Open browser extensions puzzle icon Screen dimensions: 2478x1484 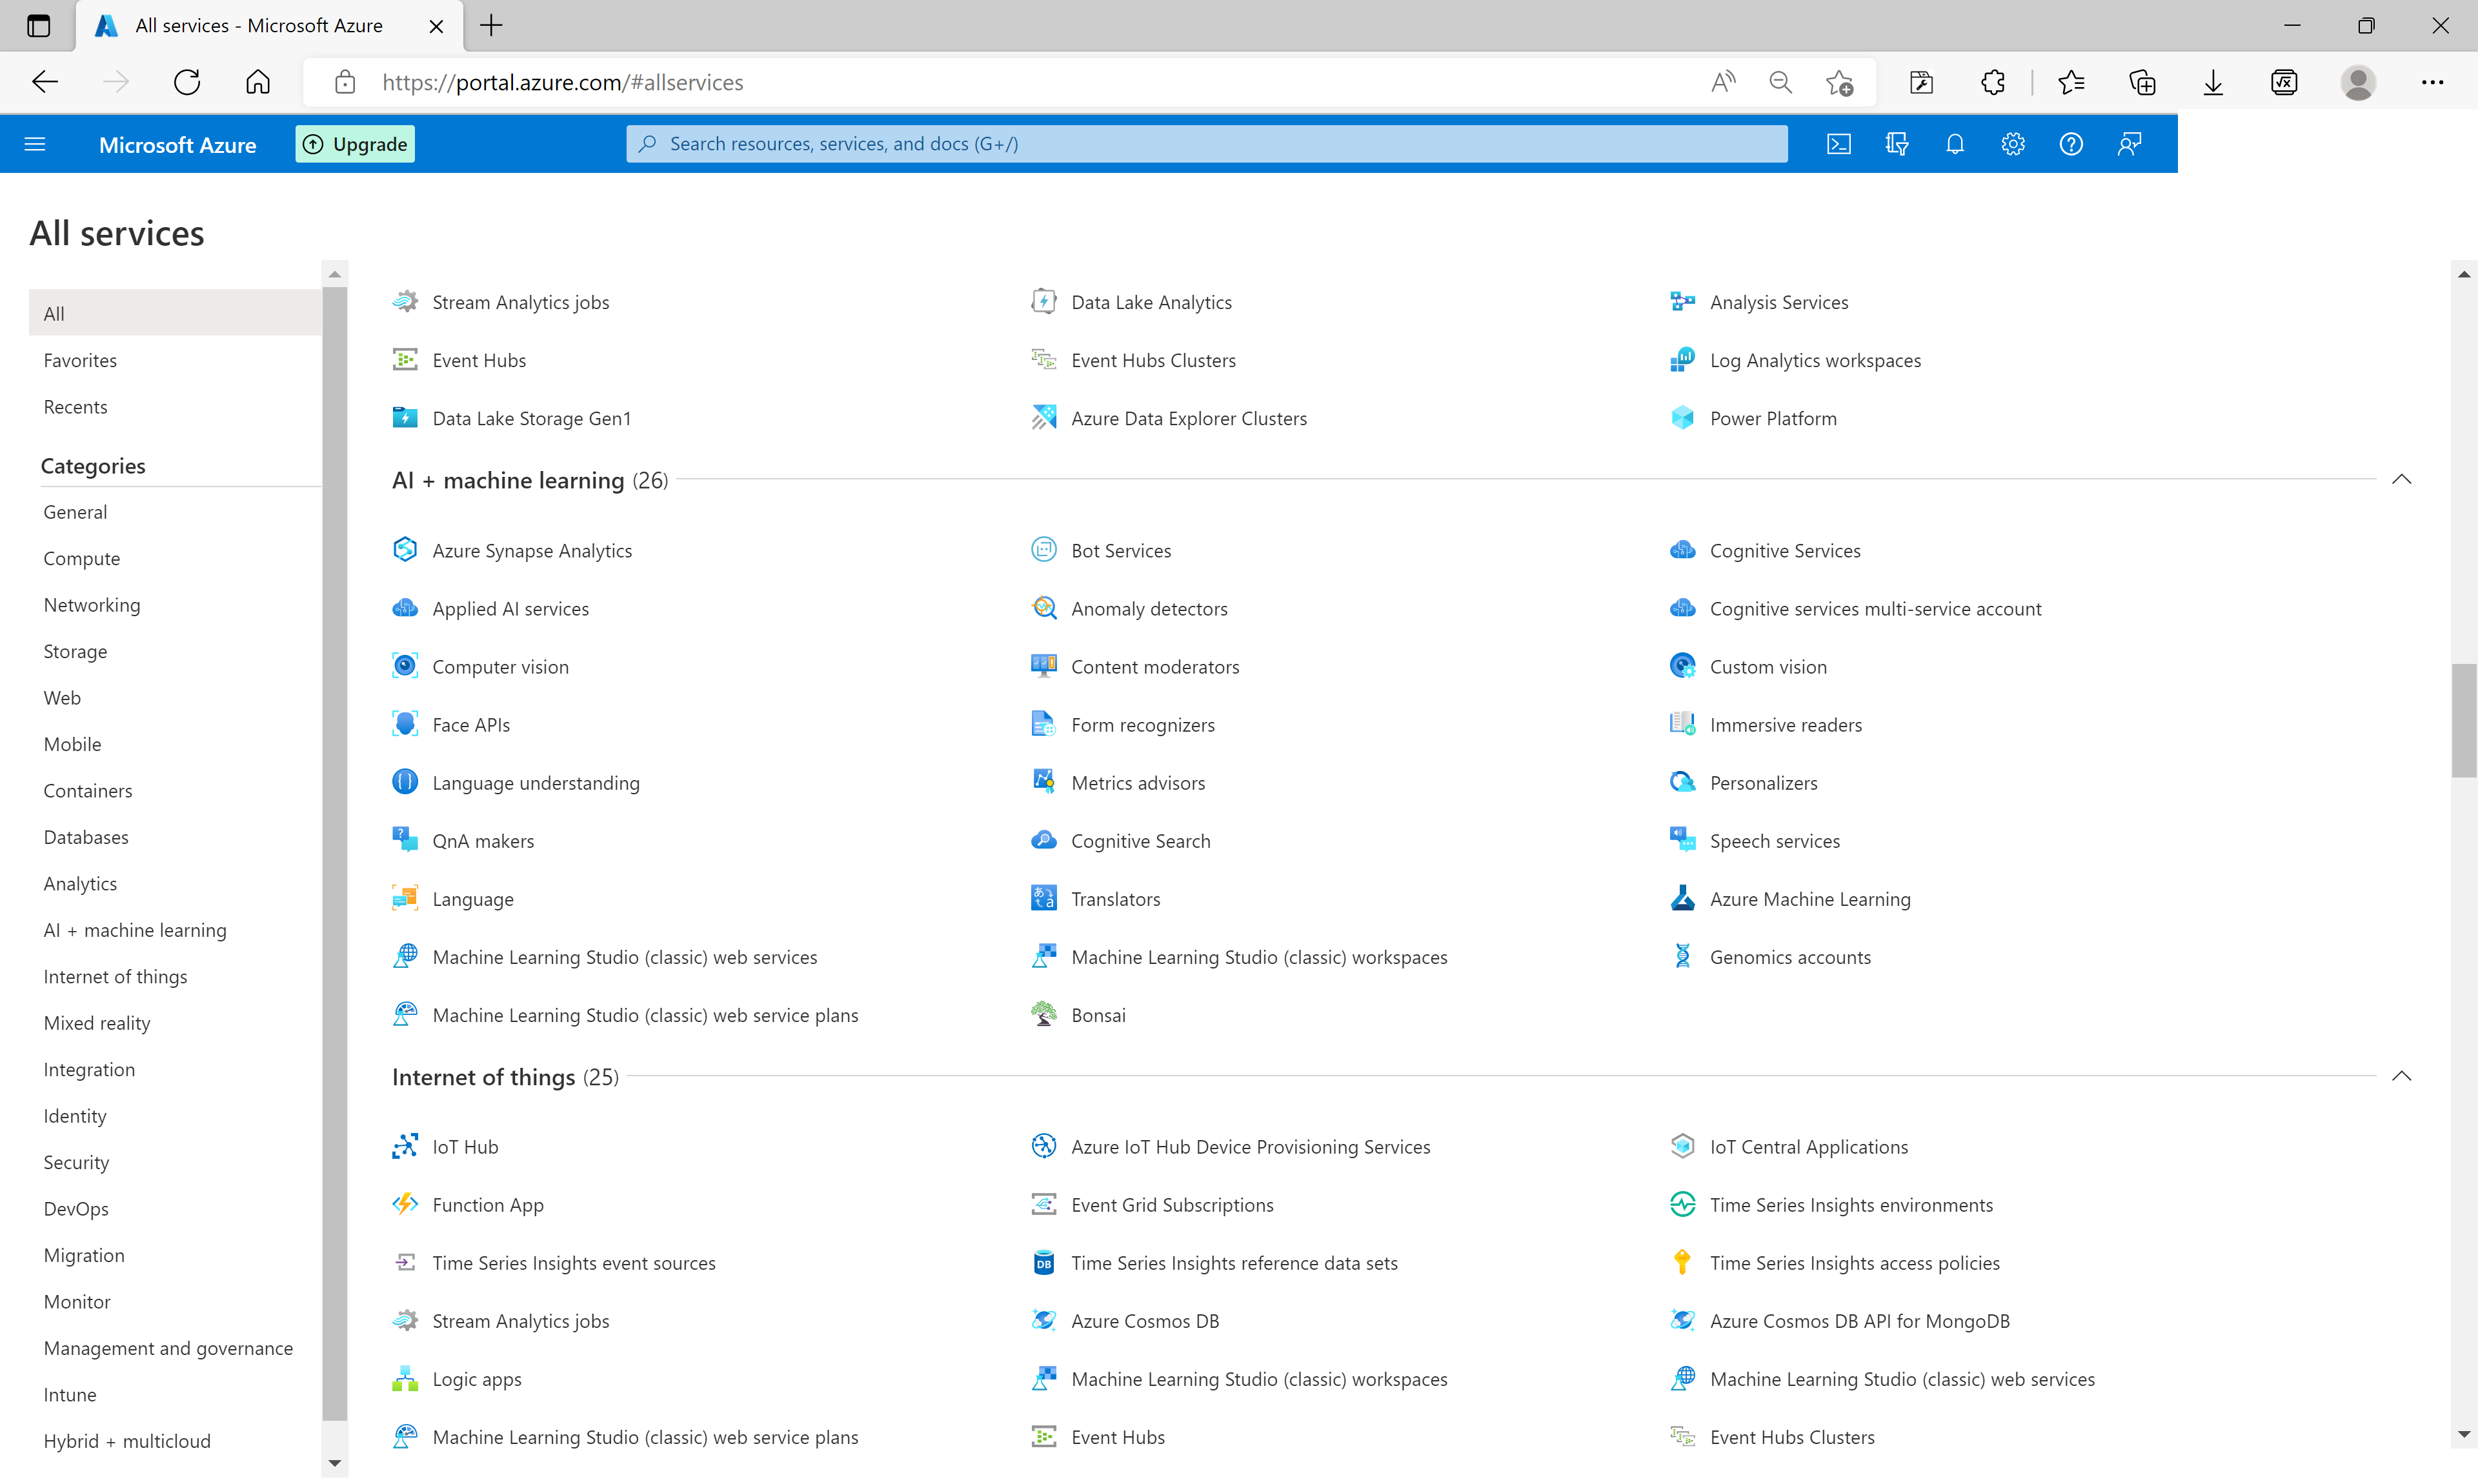1992,82
